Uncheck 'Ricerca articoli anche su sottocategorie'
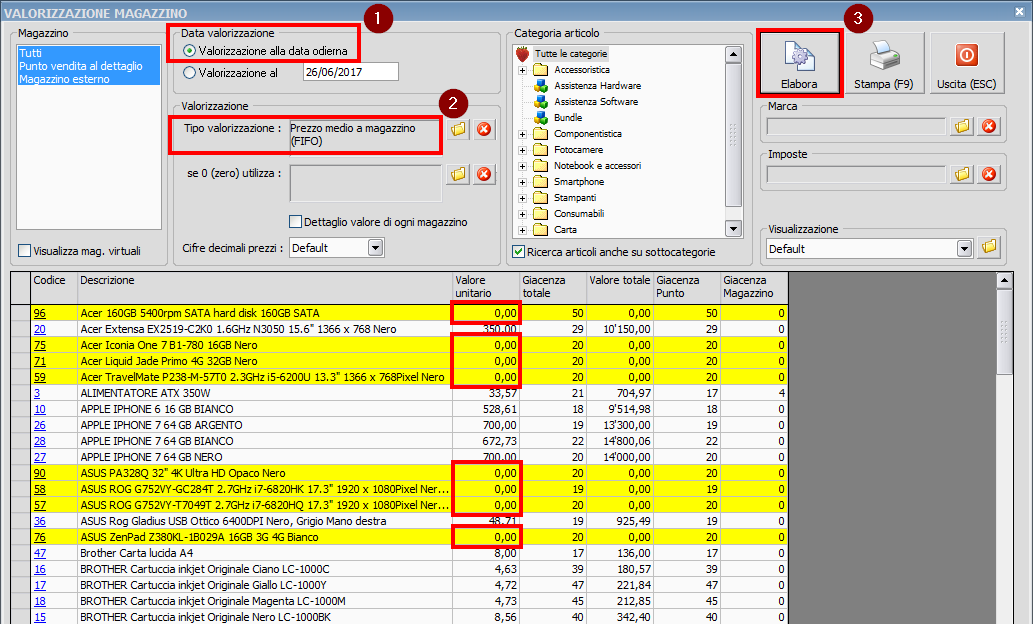Image resolution: width=1033 pixels, height=624 pixels. point(518,252)
